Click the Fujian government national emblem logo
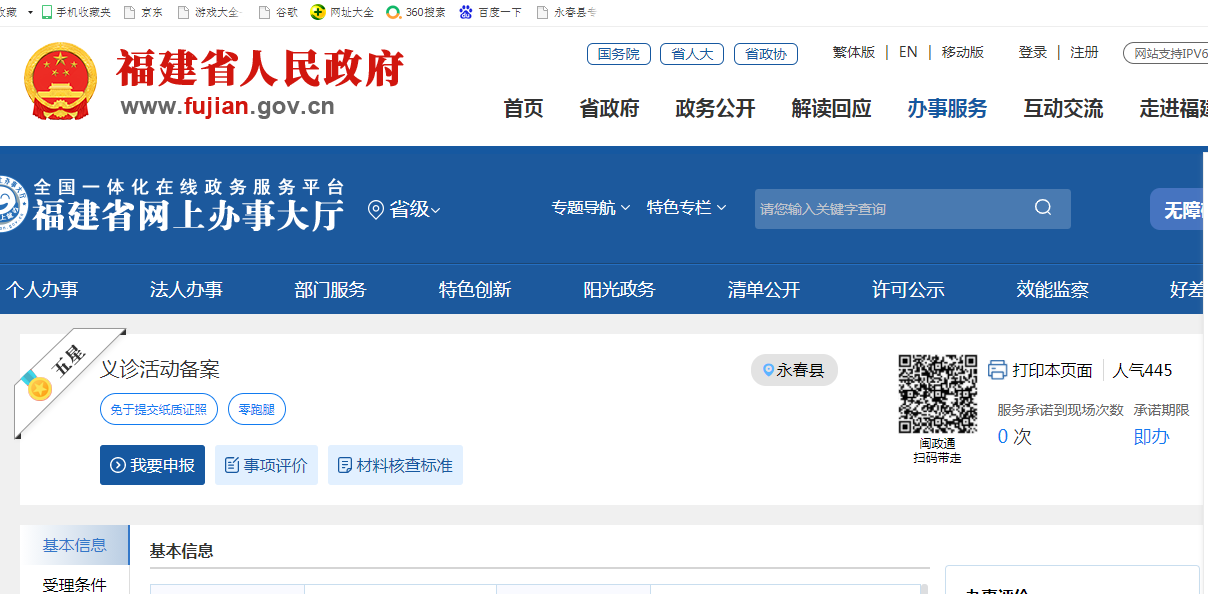The width and height of the screenshot is (1208, 594). (61, 81)
